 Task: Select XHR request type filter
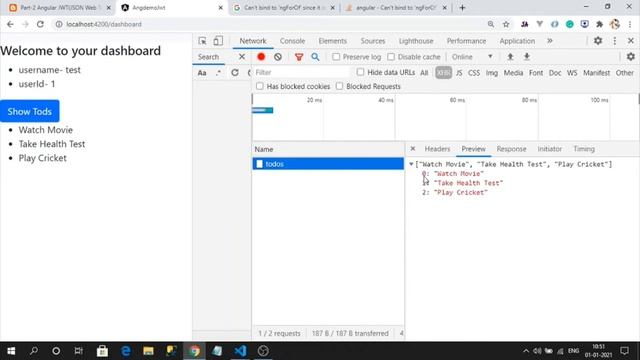[x=443, y=73]
